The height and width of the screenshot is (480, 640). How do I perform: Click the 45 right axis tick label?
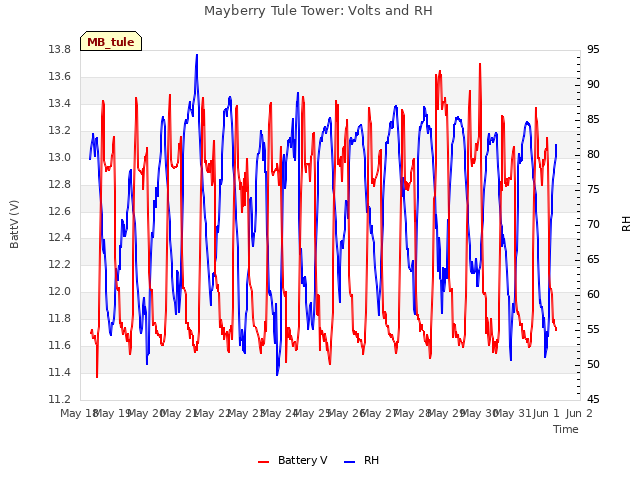593,400
